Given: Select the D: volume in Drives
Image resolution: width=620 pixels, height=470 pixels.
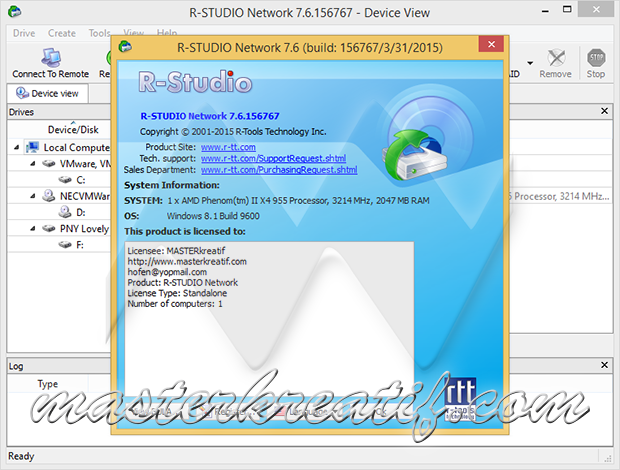Looking at the screenshot, I should pos(81,213).
